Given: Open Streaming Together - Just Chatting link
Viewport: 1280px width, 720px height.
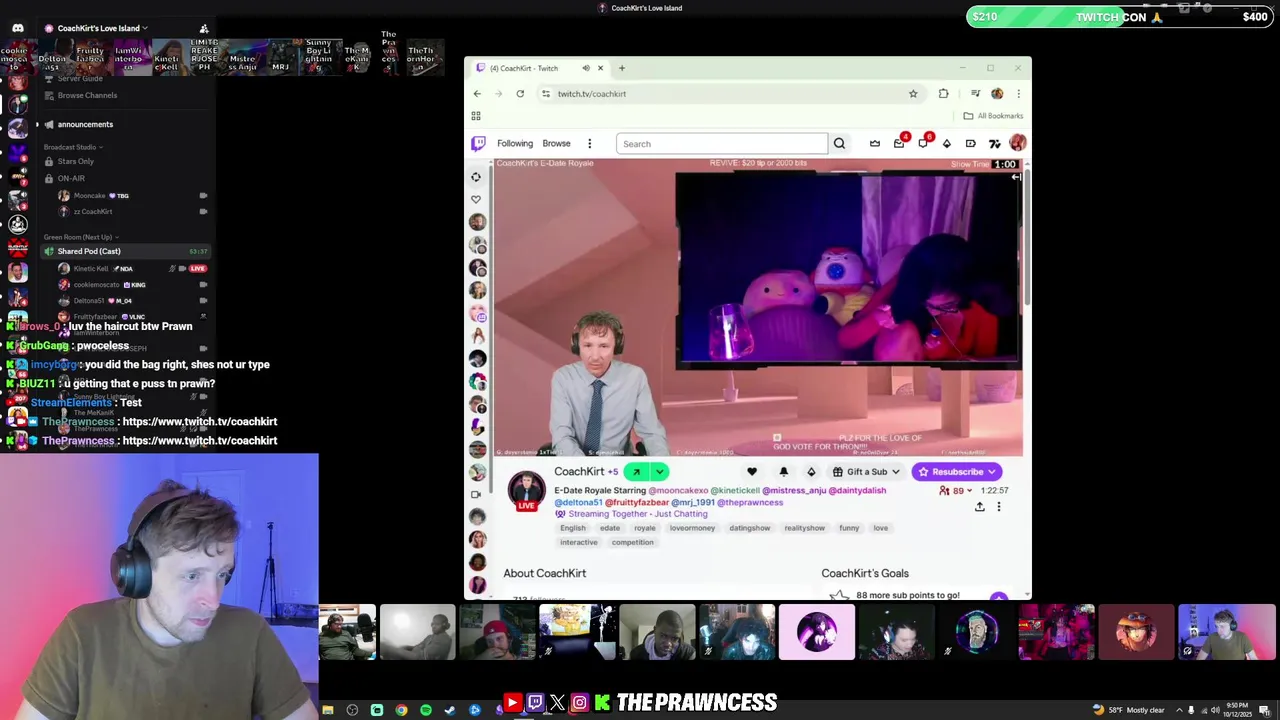Looking at the screenshot, I should tap(638, 514).
